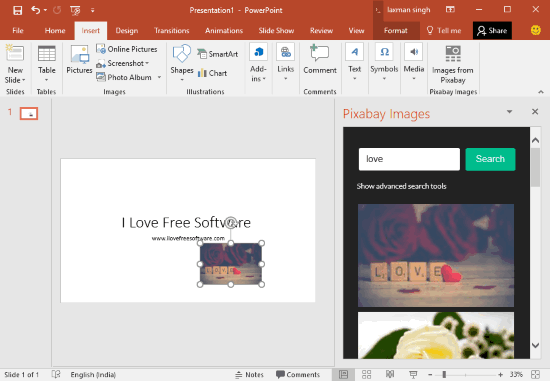Switch to the Home tab

point(55,31)
